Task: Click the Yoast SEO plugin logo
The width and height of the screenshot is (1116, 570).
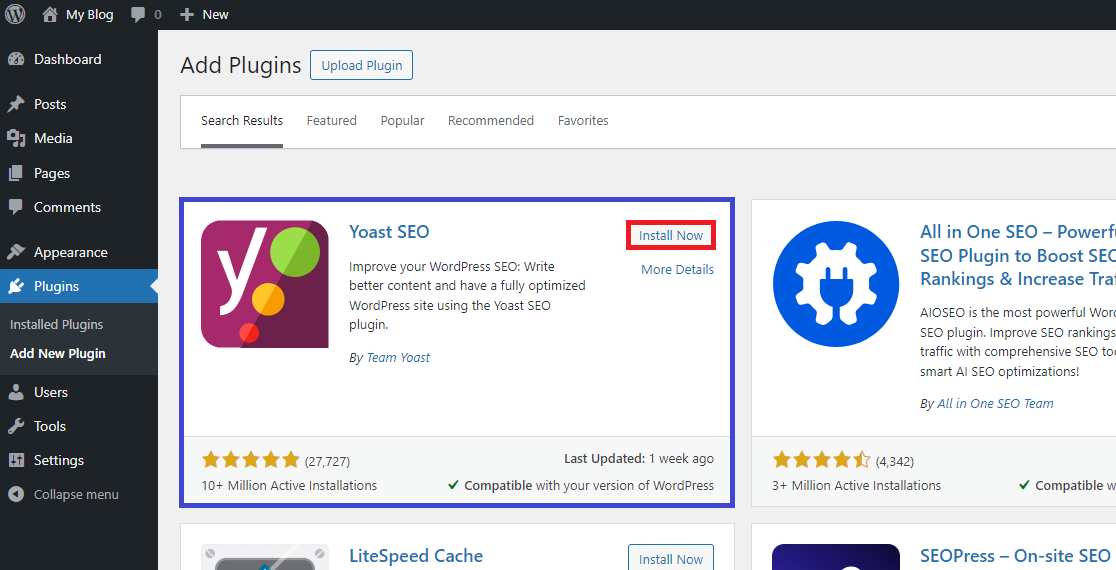Action: pyautogui.click(x=265, y=284)
